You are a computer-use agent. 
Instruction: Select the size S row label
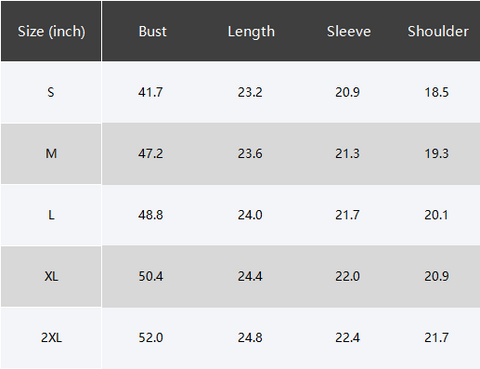click(51, 92)
